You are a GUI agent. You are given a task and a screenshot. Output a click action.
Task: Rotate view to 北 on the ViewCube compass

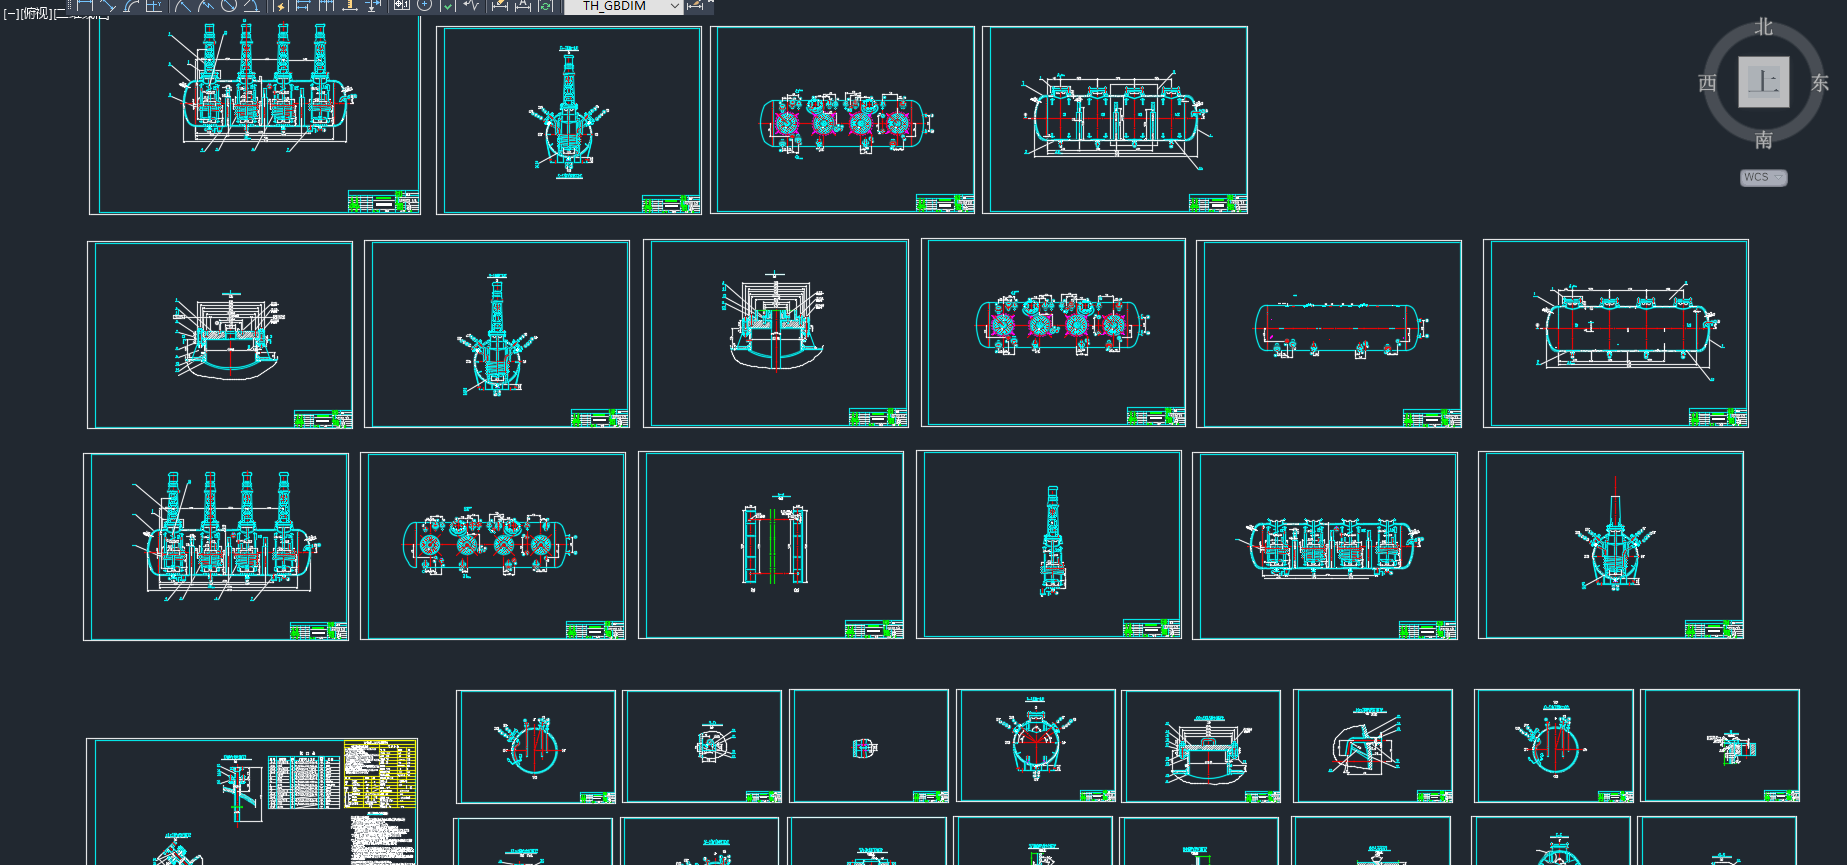point(1763,27)
